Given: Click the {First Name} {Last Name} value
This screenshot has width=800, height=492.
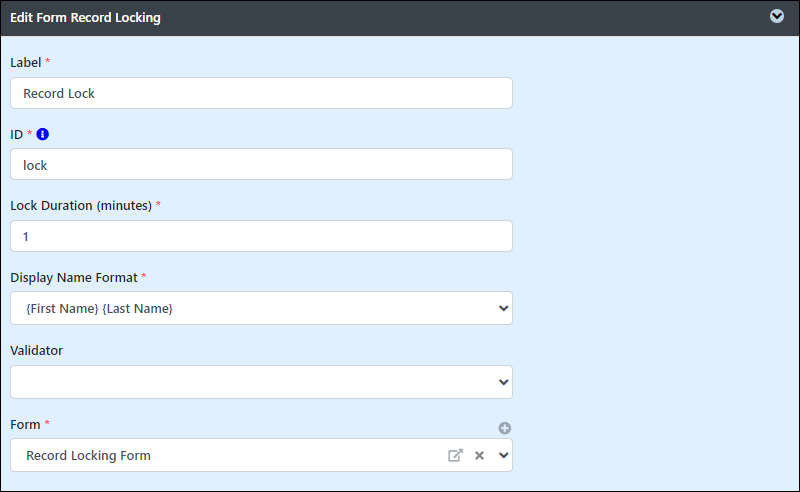Looking at the screenshot, I should coord(99,308).
